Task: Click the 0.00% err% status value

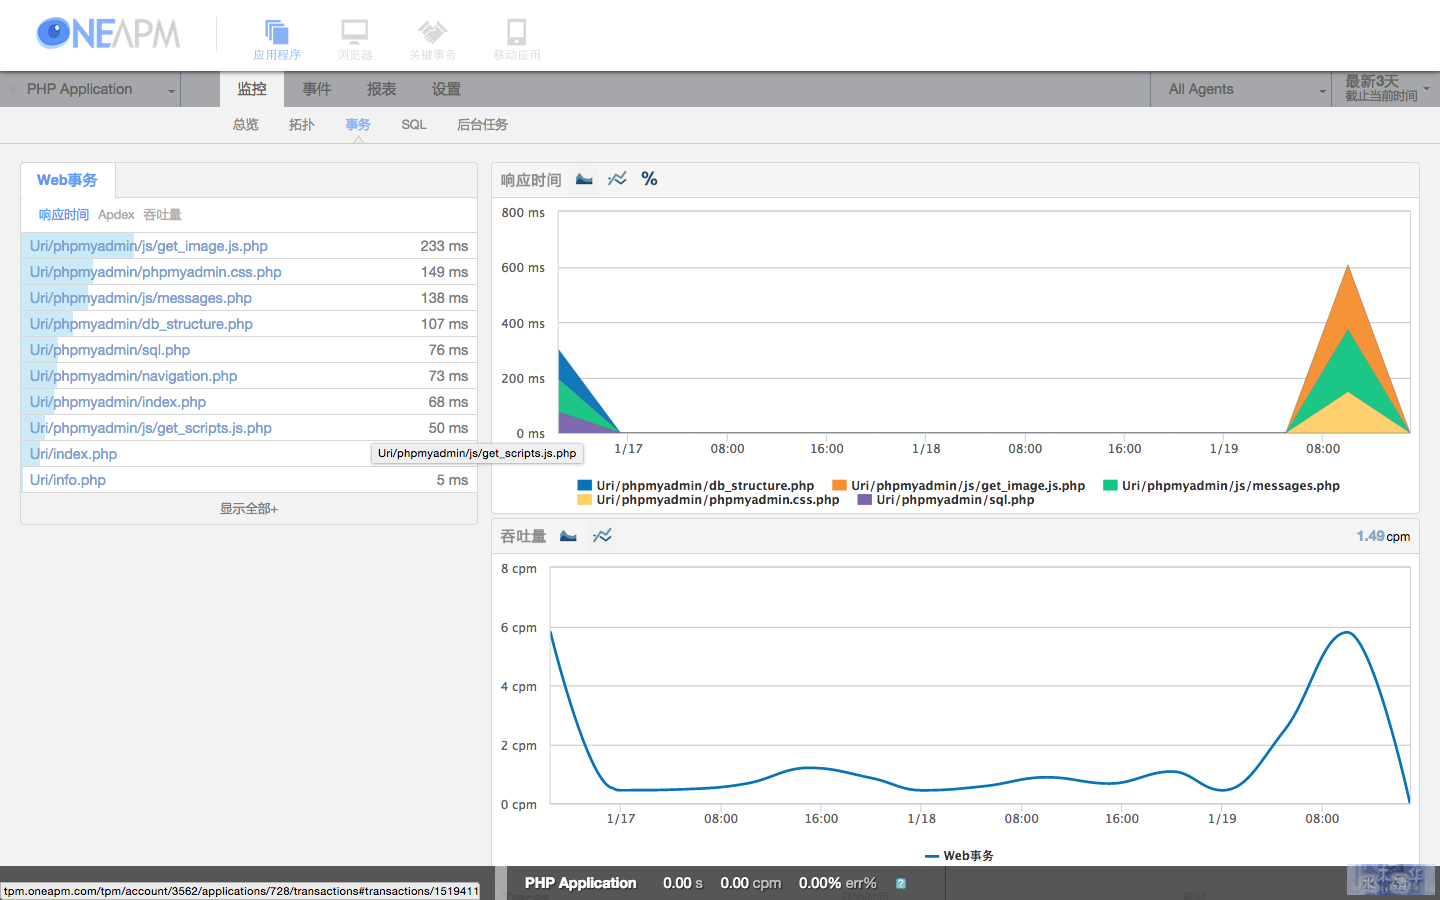Action: point(838,883)
